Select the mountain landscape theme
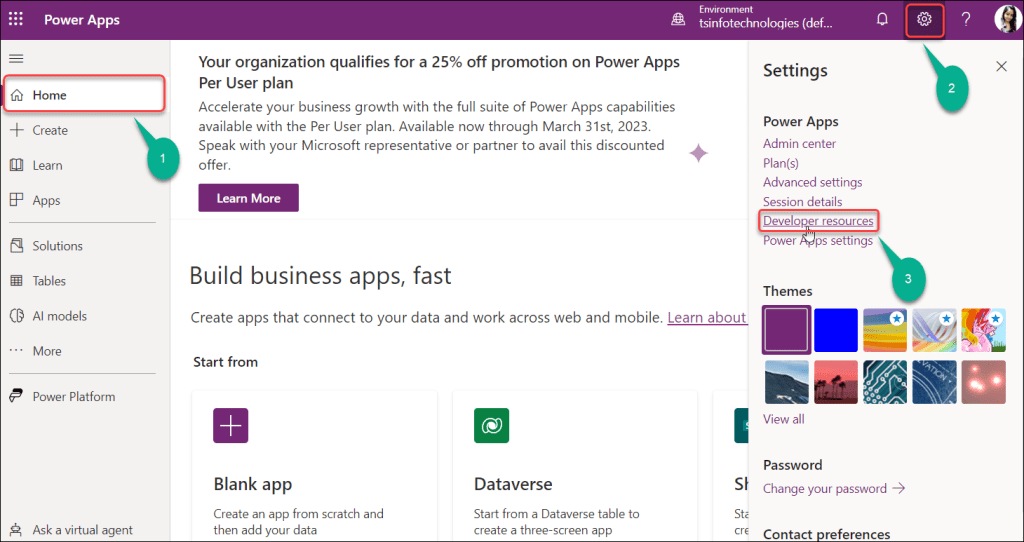 point(787,382)
